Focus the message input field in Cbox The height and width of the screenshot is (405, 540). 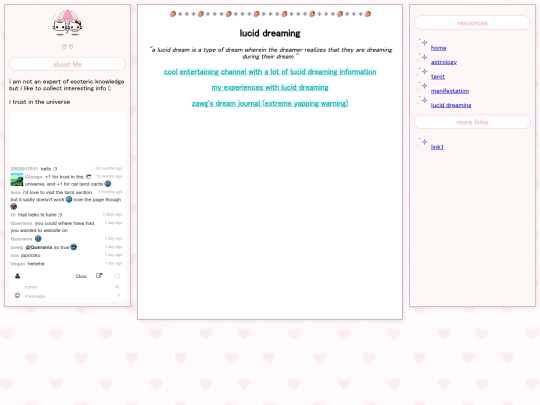pyautogui.click(x=69, y=296)
